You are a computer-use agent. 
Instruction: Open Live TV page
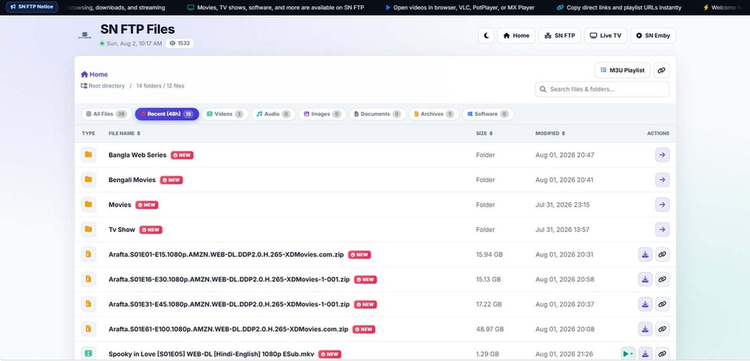[605, 35]
